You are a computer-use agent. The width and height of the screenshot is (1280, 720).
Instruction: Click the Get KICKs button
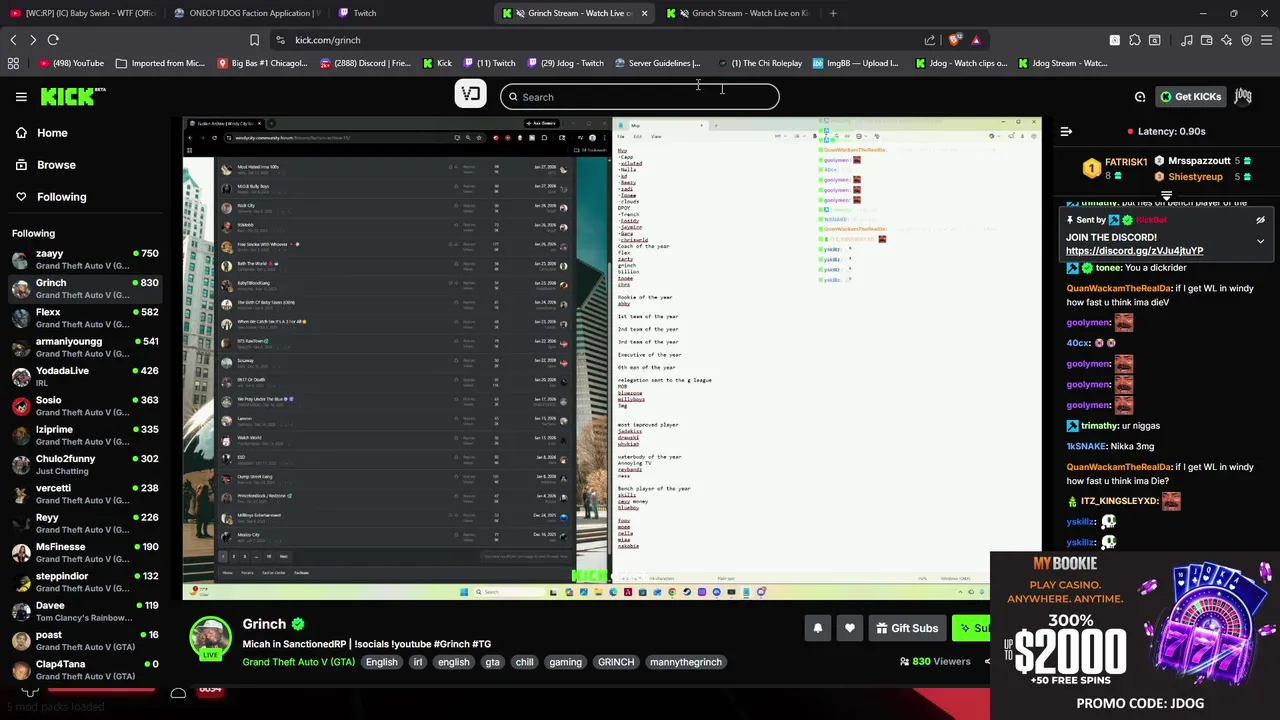(x=1190, y=97)
